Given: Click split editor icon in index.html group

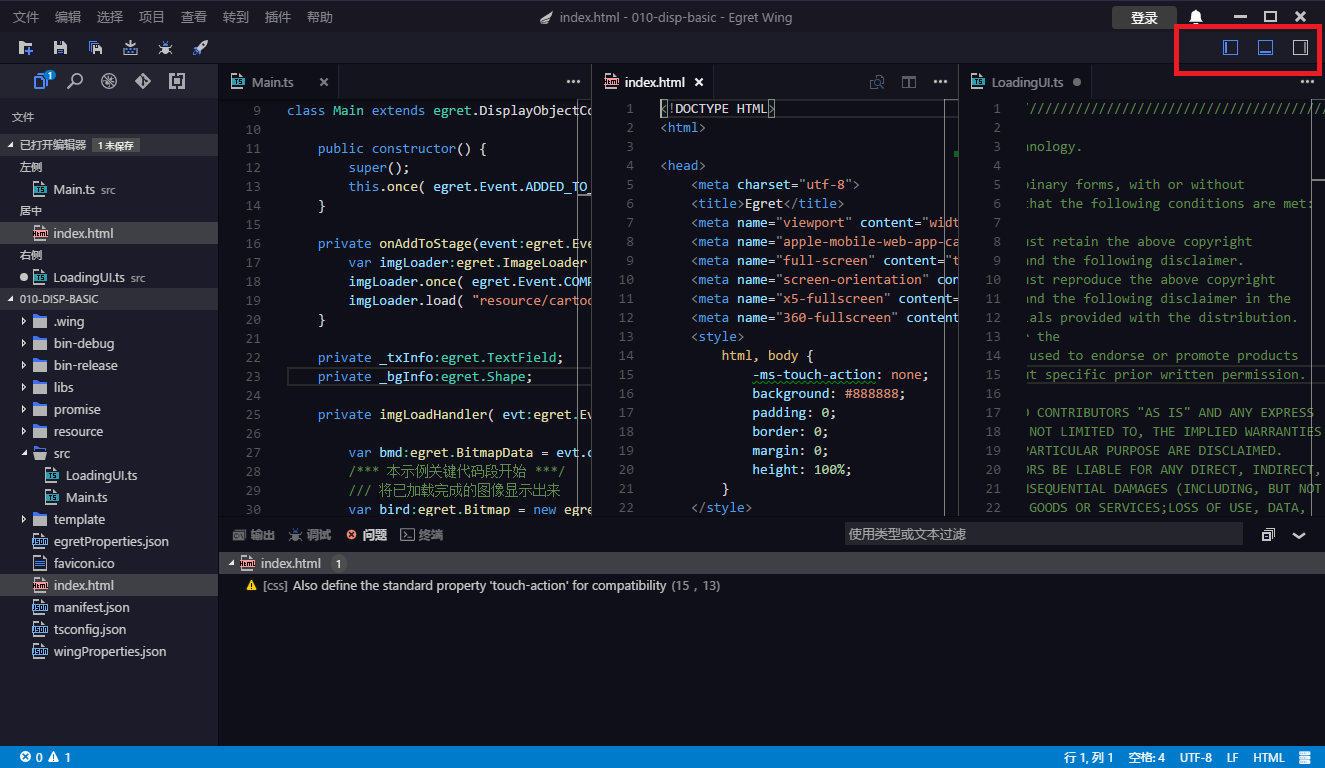Looking at the screenshot, I should pos(909,83).
